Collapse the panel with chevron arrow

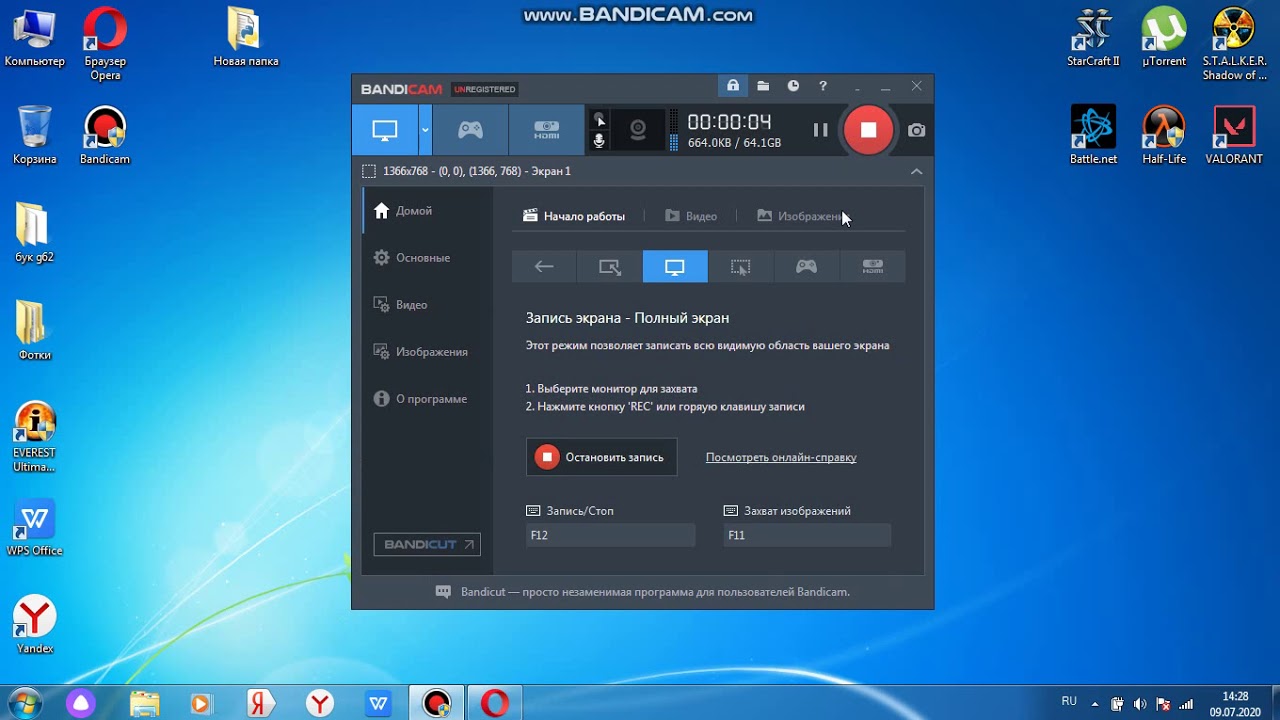[x=916, y=171]
